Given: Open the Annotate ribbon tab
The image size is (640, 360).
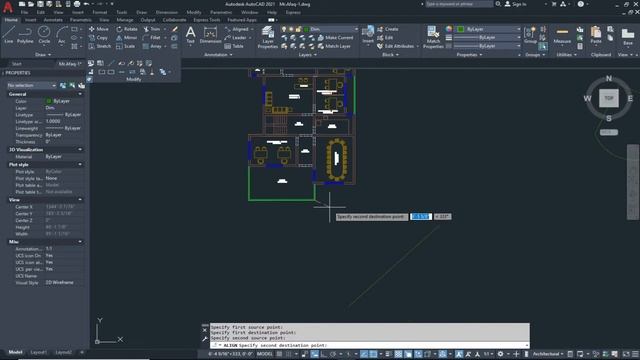Looking at the screenshot, I should pos(53,20).
